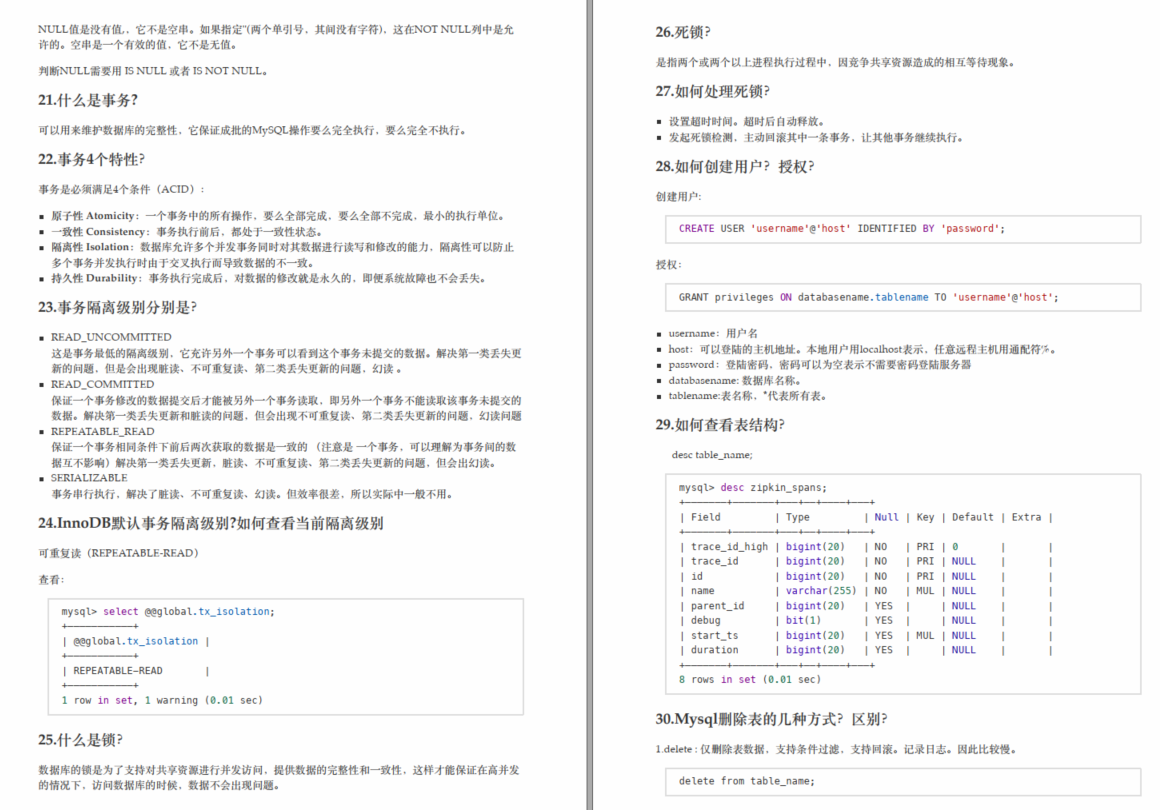The height and width of the screenshot is (810, 1160).
Task: Click the 'GRANT privileges ON' code line
Action: pyautogui.click(x=869, y=297)
